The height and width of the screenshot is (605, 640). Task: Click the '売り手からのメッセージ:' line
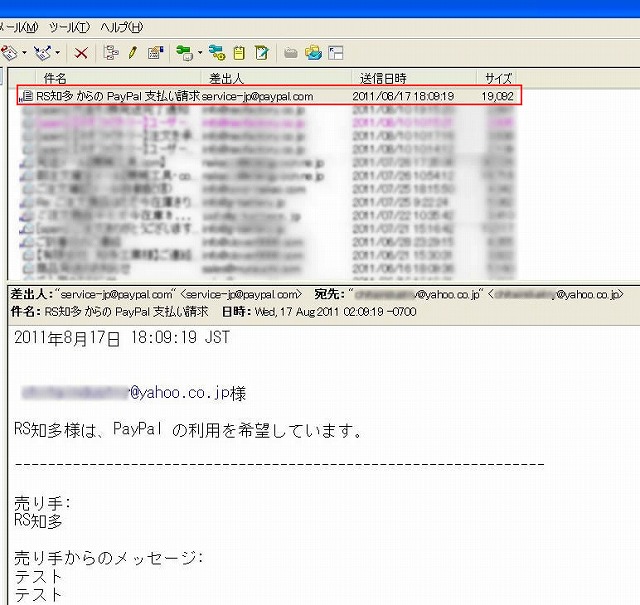tap(109, 558)
